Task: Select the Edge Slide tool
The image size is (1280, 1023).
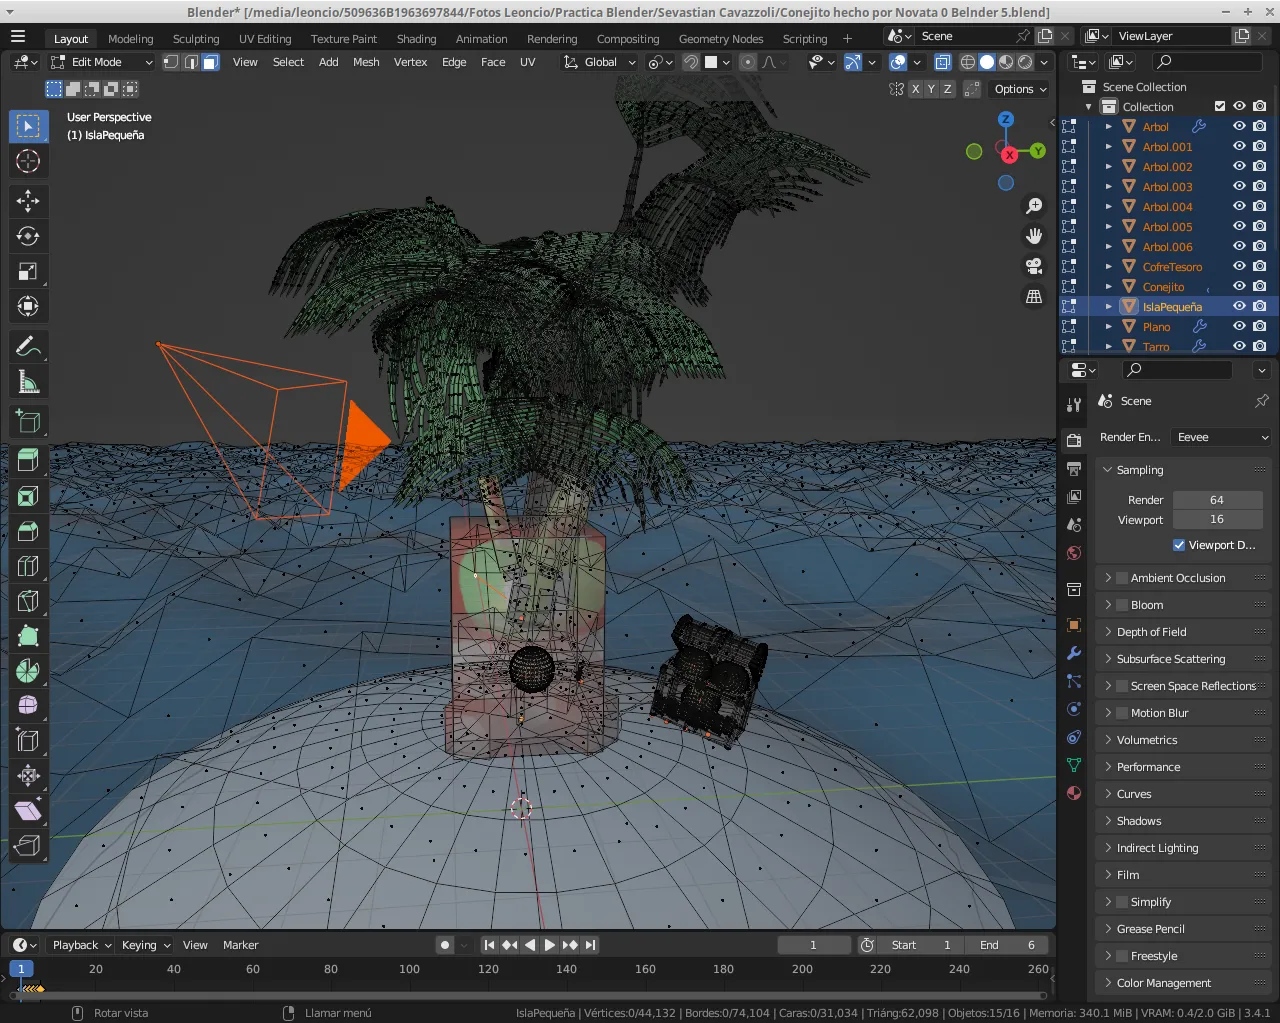Action: pyautogui.click(x=28, y=741)
